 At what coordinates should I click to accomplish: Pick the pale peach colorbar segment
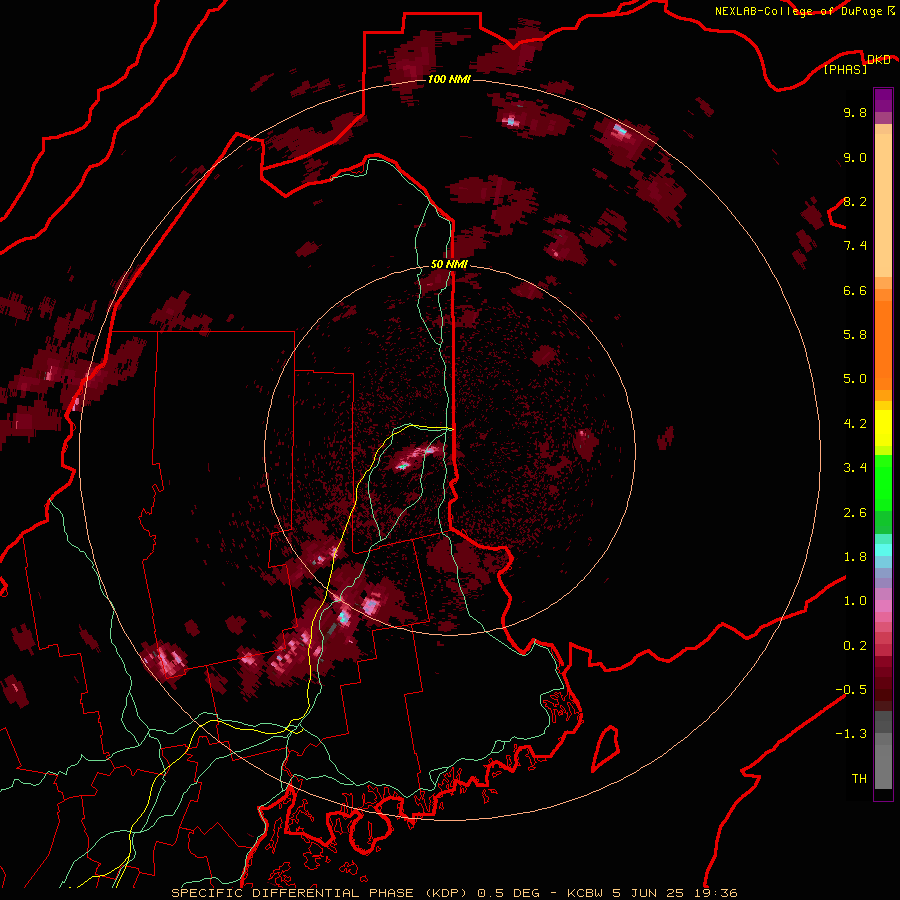coord(883,205)
